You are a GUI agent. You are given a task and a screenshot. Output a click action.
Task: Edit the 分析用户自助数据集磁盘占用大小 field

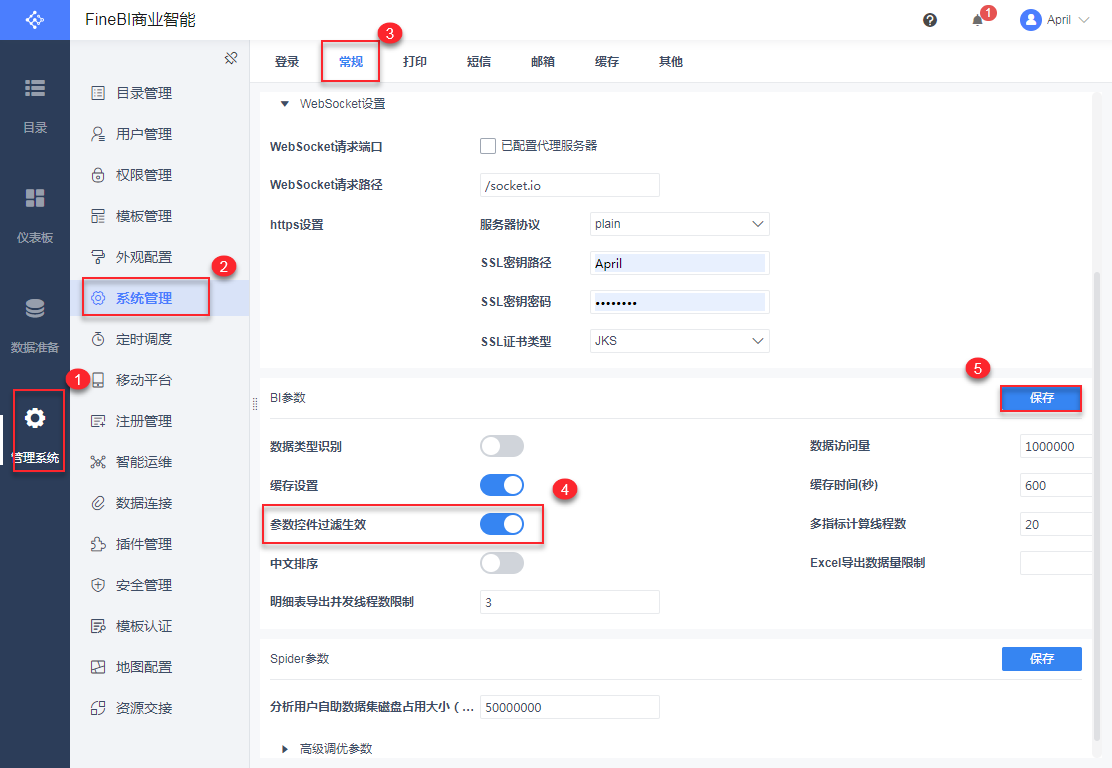click(569, 707)
